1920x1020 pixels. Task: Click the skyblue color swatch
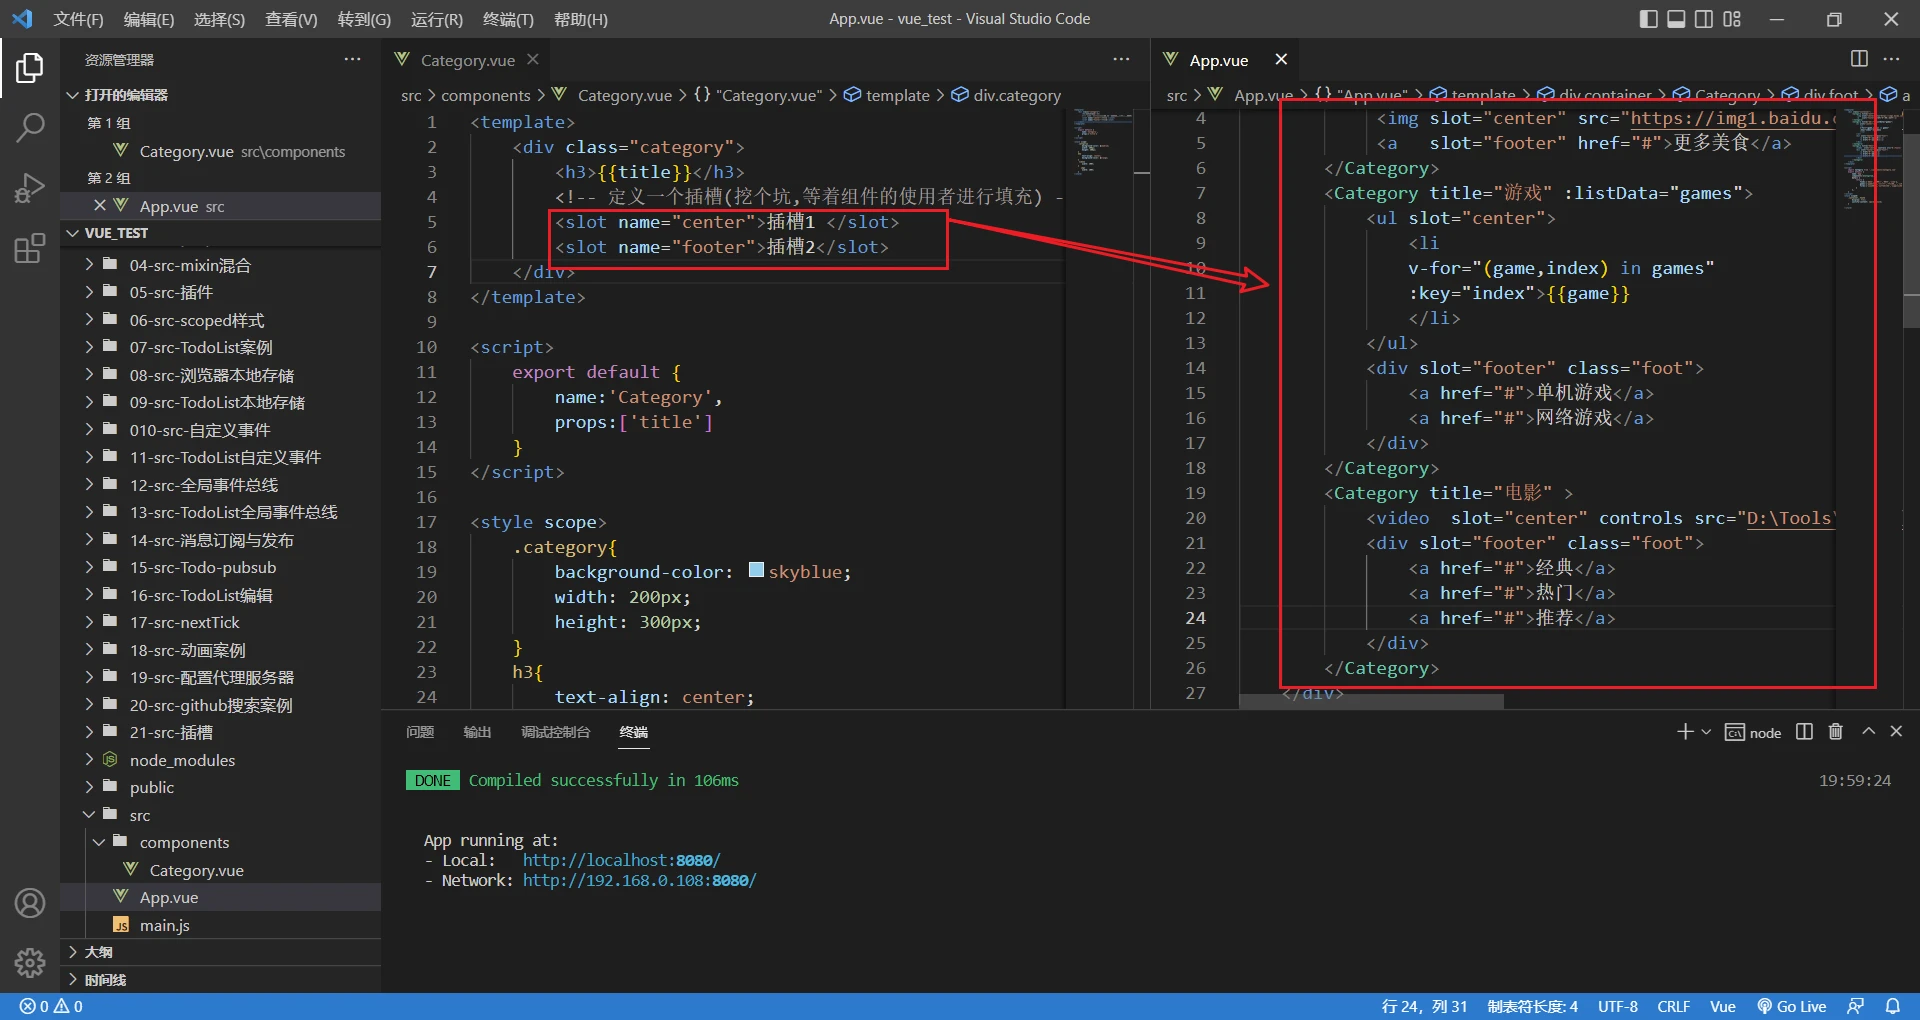tap(756, 571)
